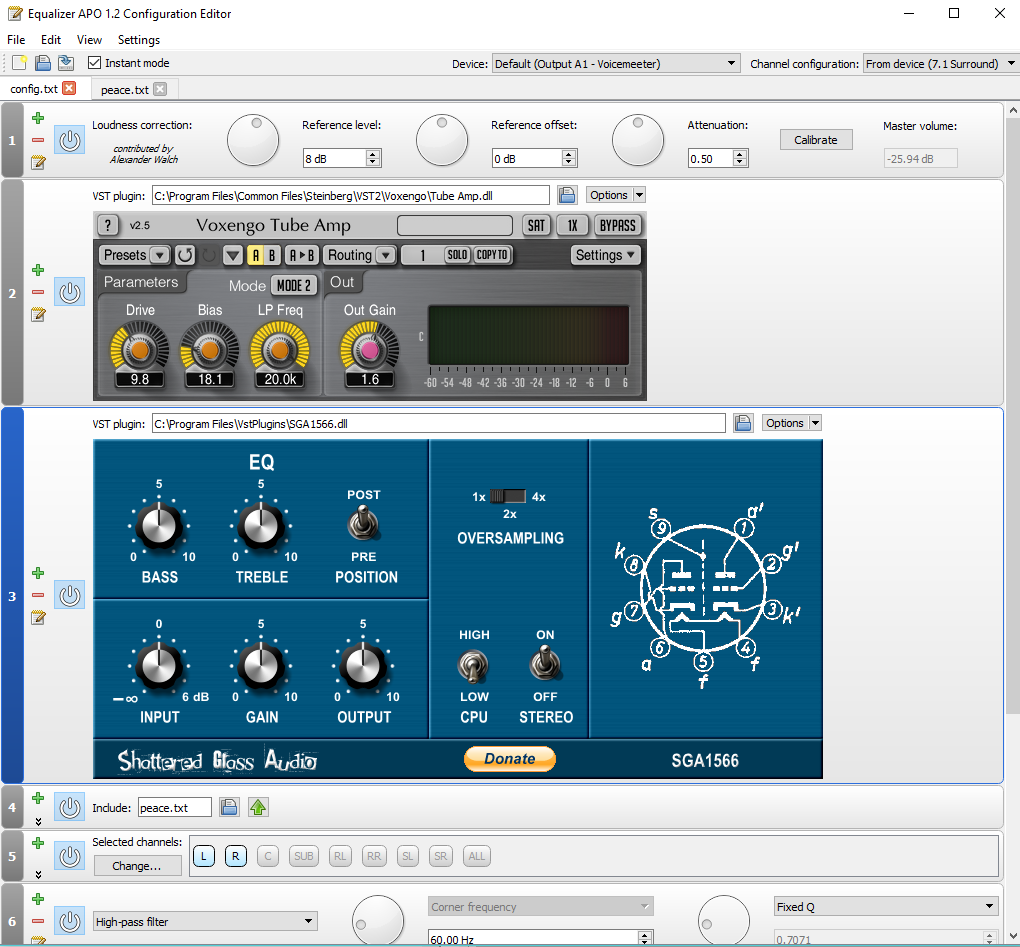
Task: Open Tube Amp Settings dropdown
Action: point(605,255)
